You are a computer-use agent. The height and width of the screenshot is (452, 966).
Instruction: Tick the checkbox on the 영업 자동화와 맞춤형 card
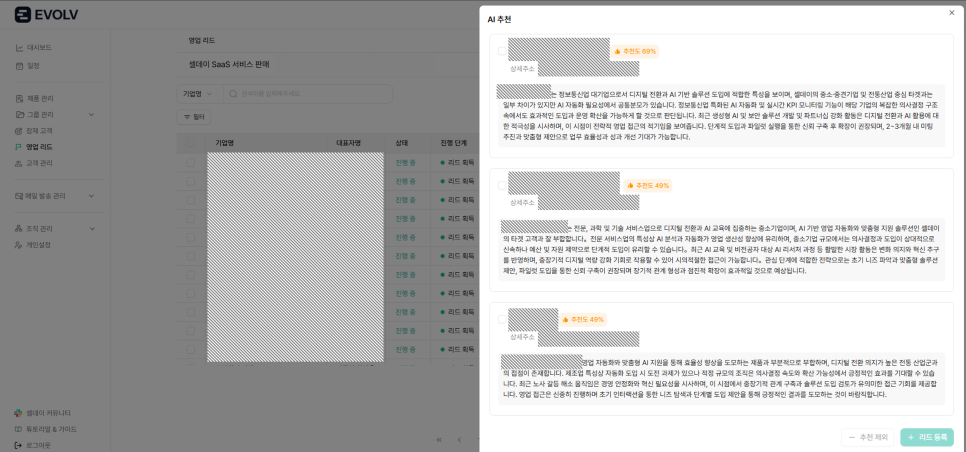pos(502,320)
